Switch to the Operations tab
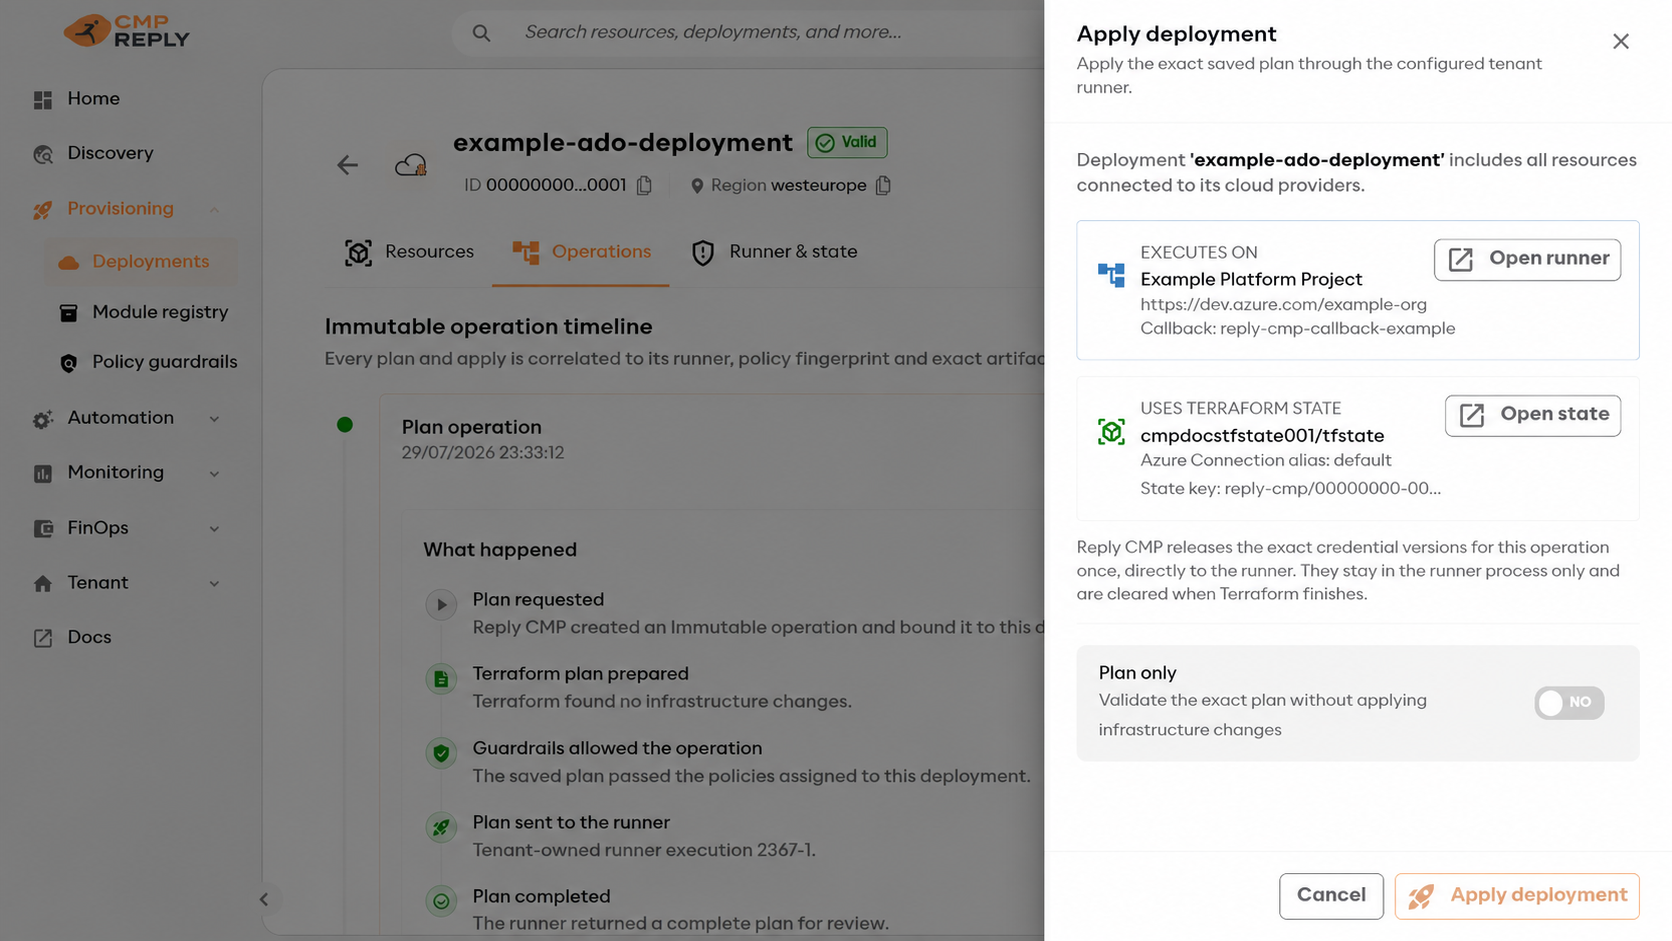1672x941 pixels. coord(581,253)
